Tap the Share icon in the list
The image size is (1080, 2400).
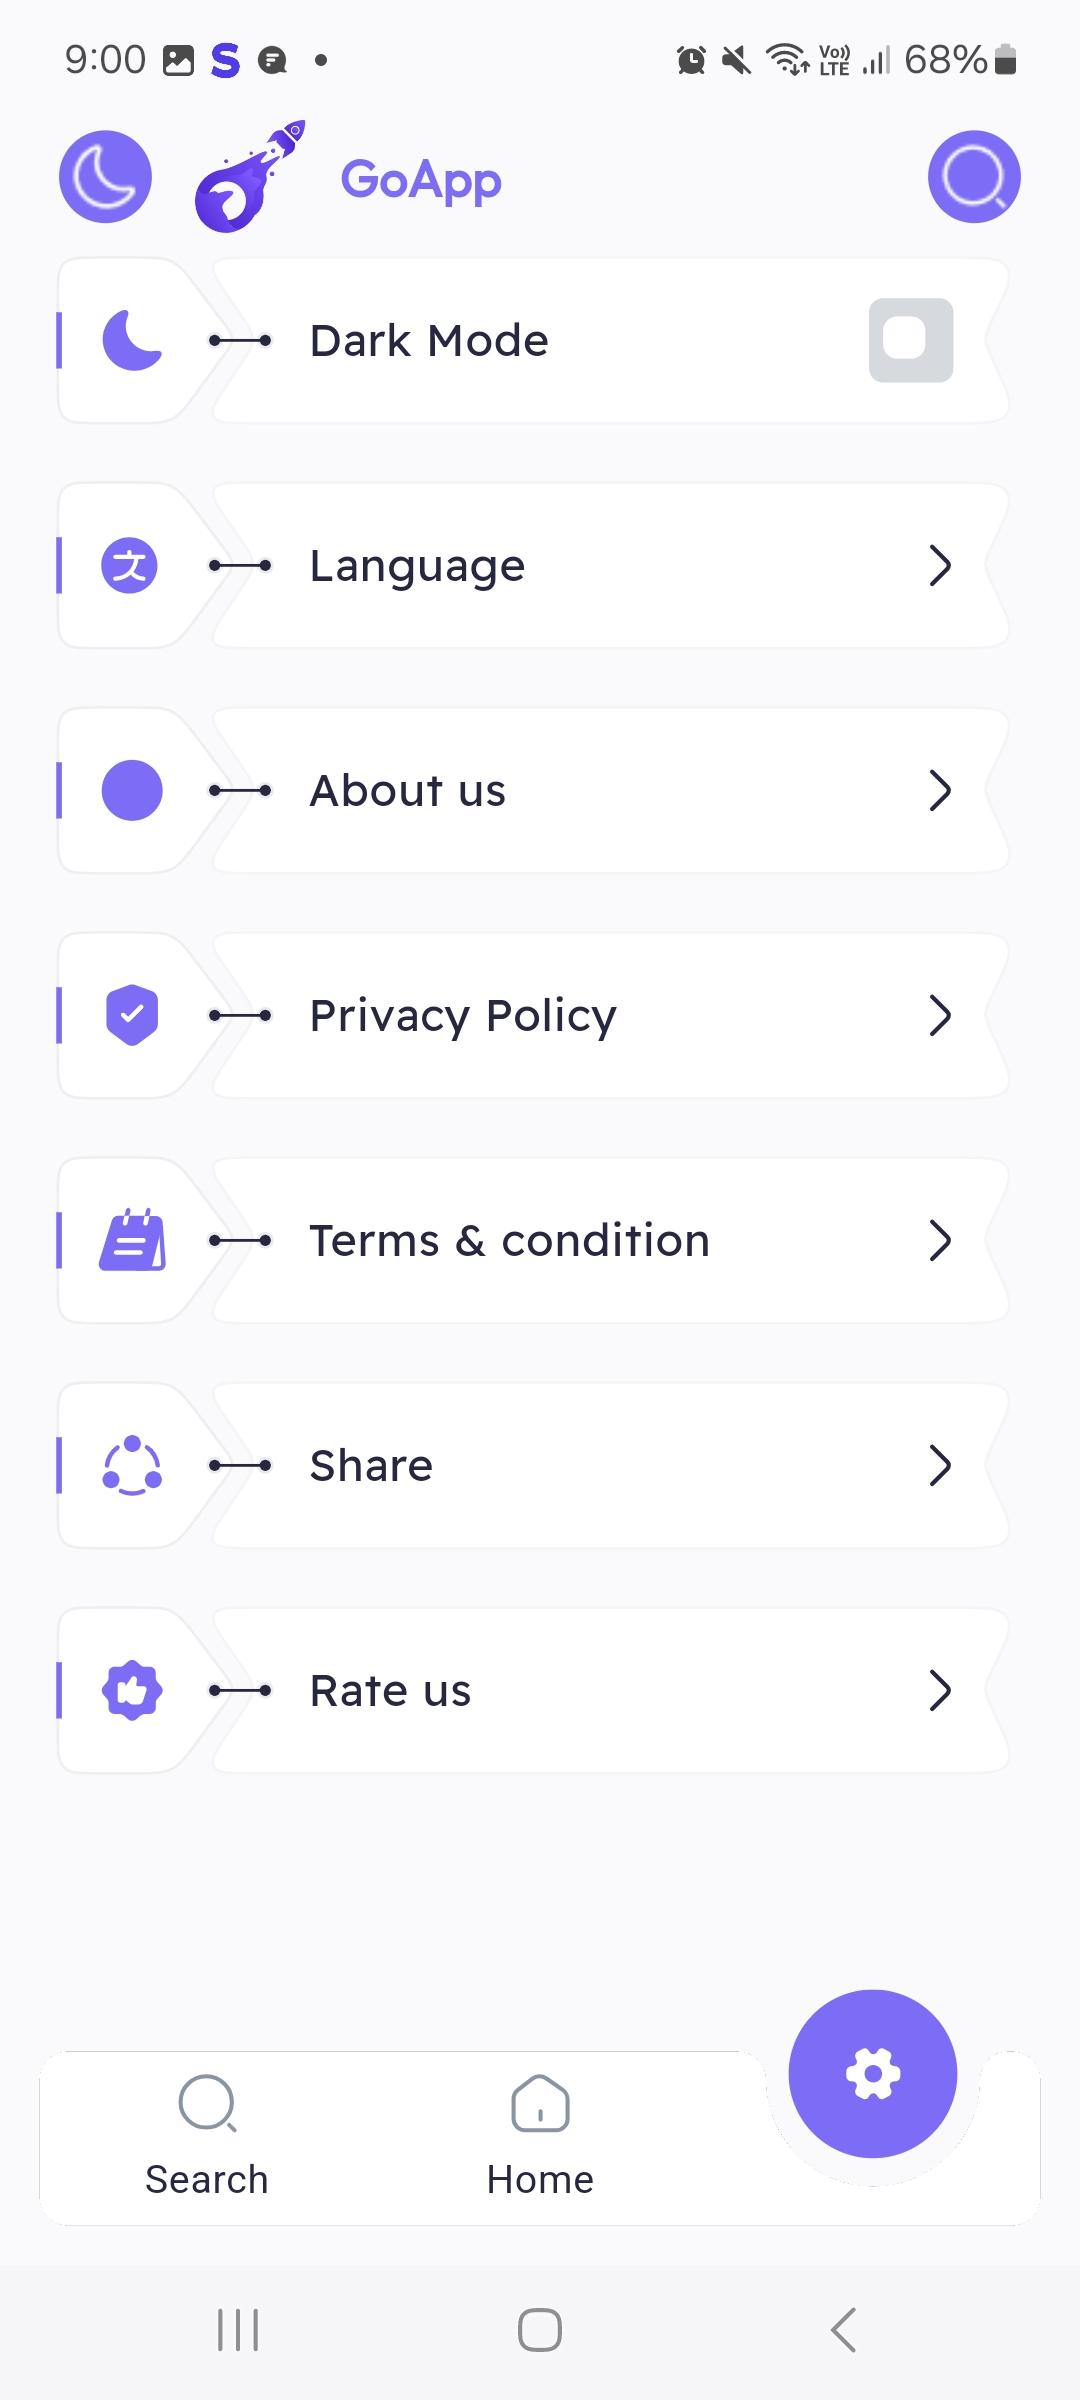pyautogui.click(x=132, y=1466)
